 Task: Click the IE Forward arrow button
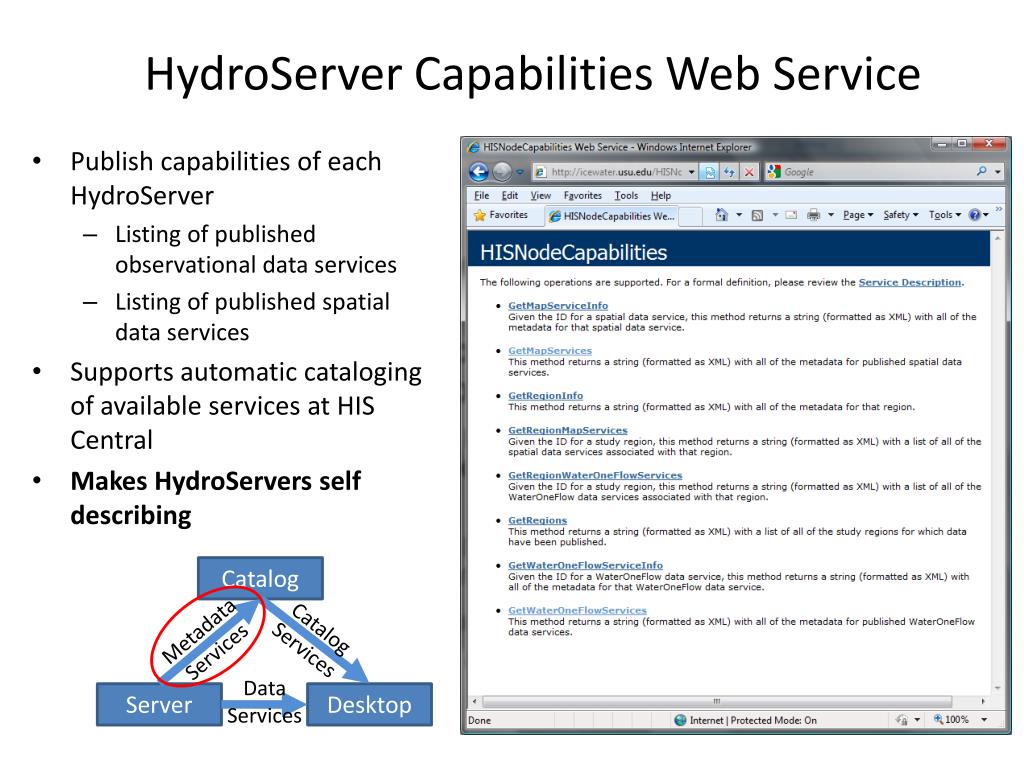[502, 172]
